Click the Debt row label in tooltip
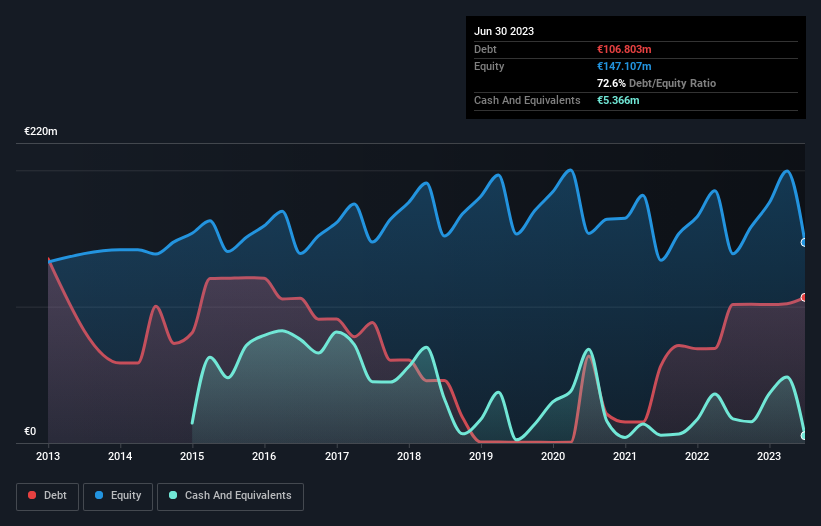The width and height of the screenshot is (821, 526). [485, 49]
